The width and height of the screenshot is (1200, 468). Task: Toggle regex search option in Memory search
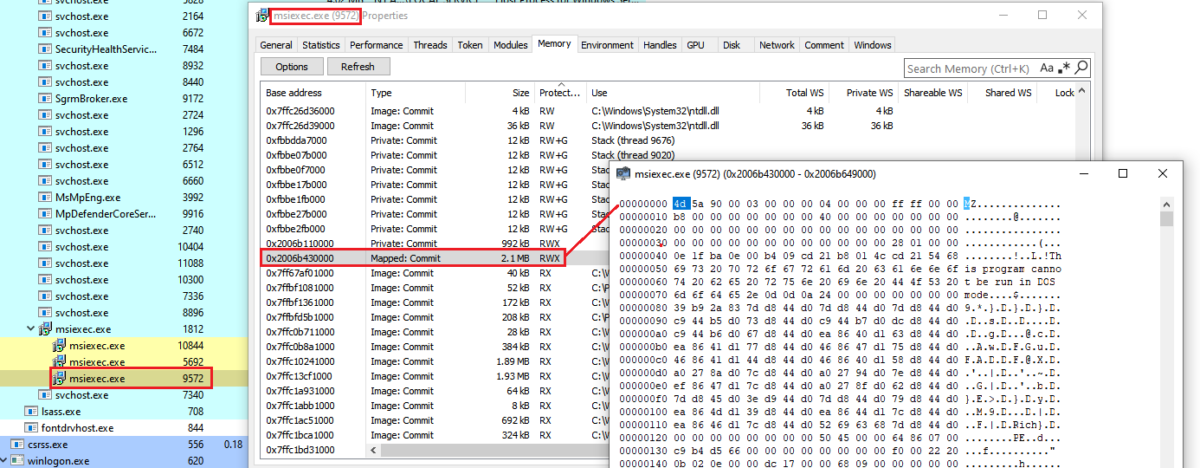coord(1066,68)
